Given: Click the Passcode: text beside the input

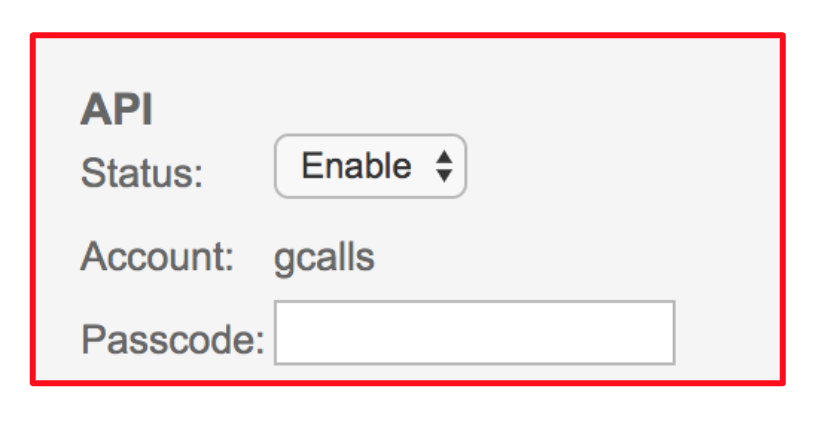Looking at the screenshot, I should (172, 340).
